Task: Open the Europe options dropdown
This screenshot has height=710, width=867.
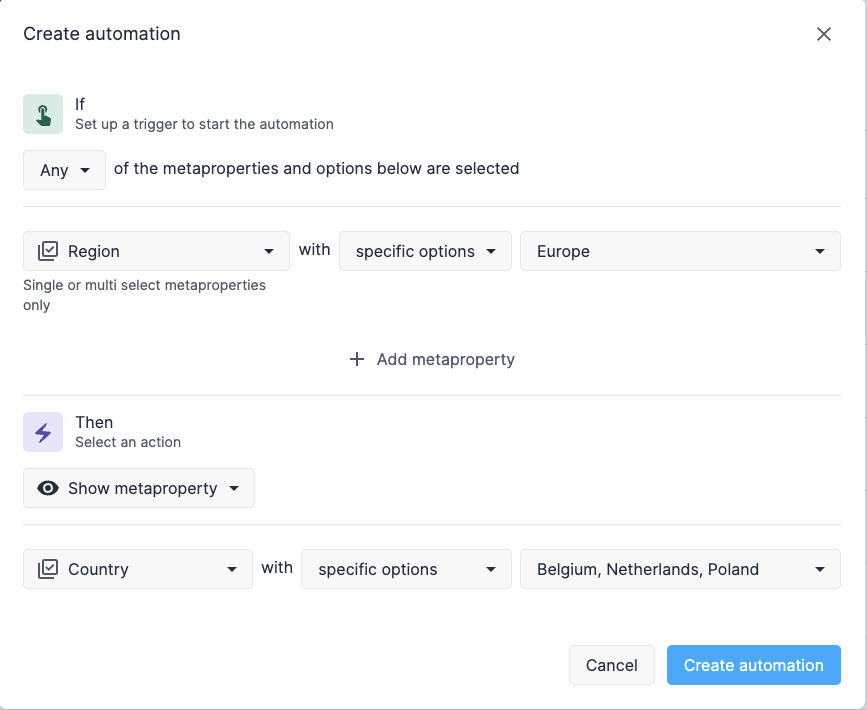Action: [x=680, y=251]
